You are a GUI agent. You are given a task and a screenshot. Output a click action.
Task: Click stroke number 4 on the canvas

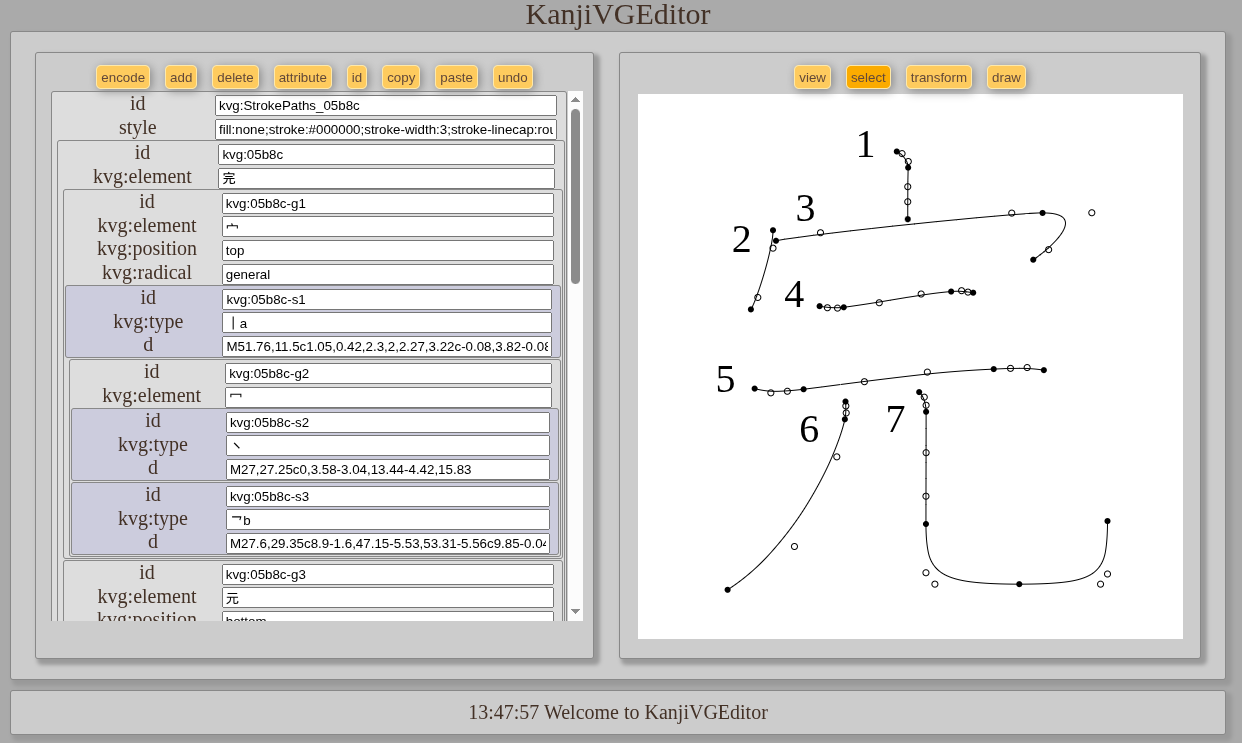click(794, 294)
